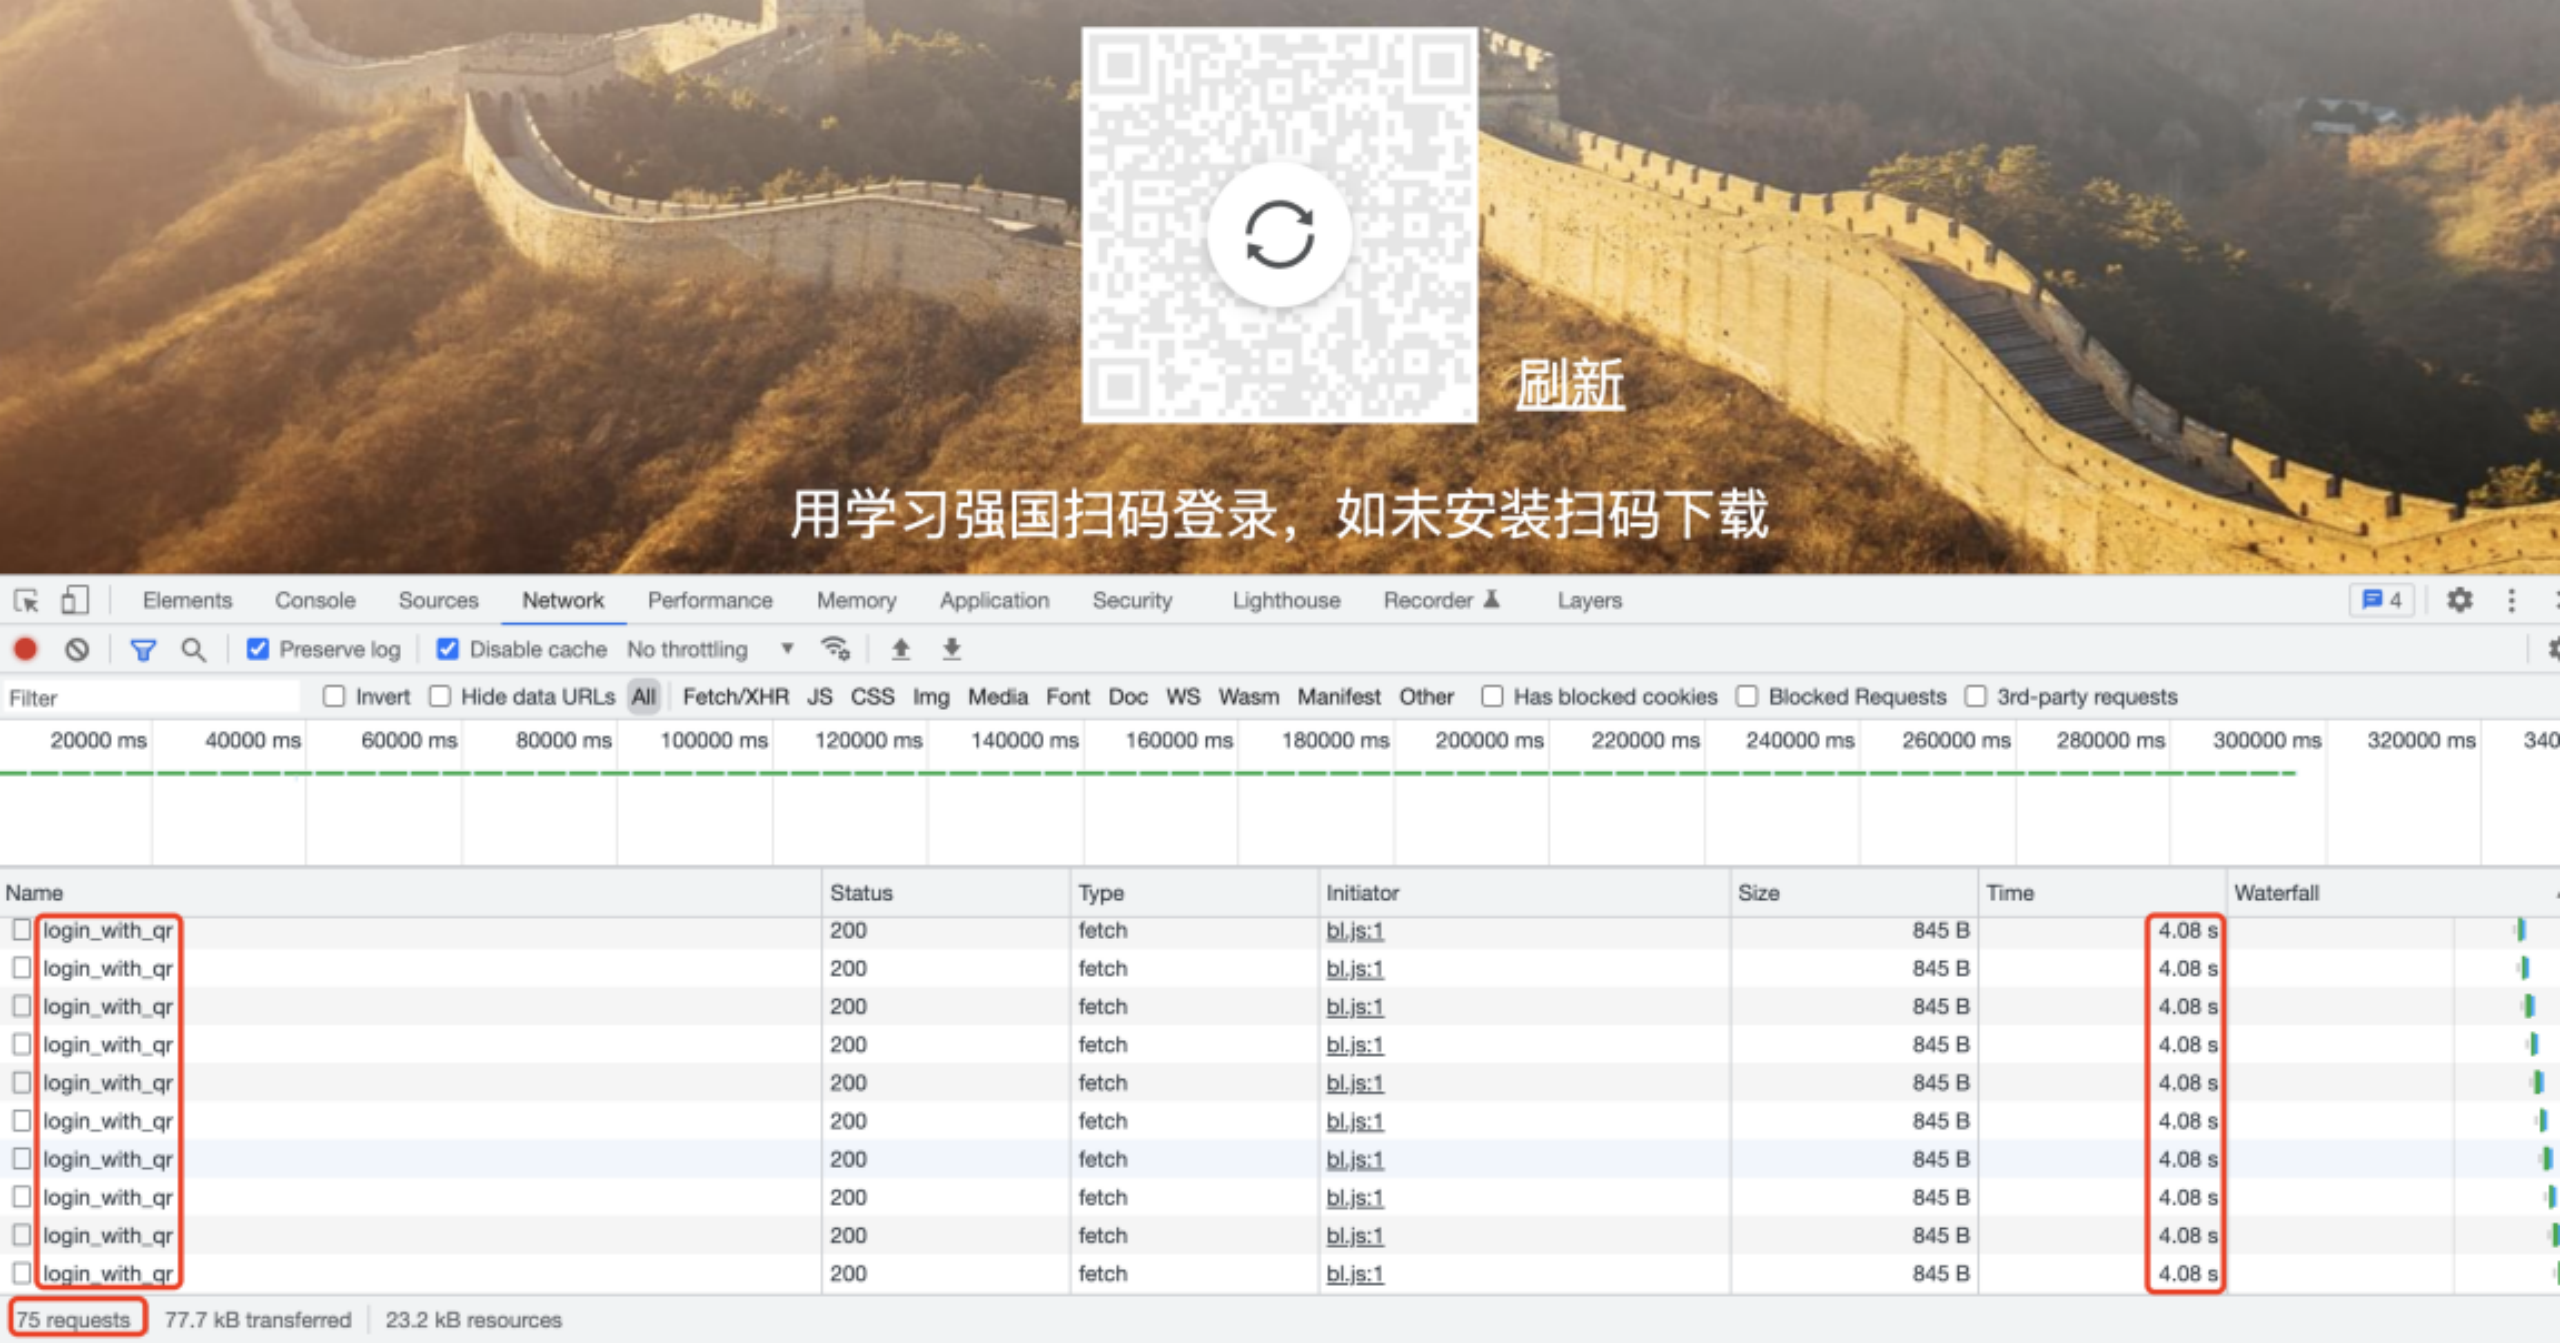Open network conditions wifi icon
Image resolution: width=2560 pixels, height=1343 pixels.
click(x=835, y=649)
